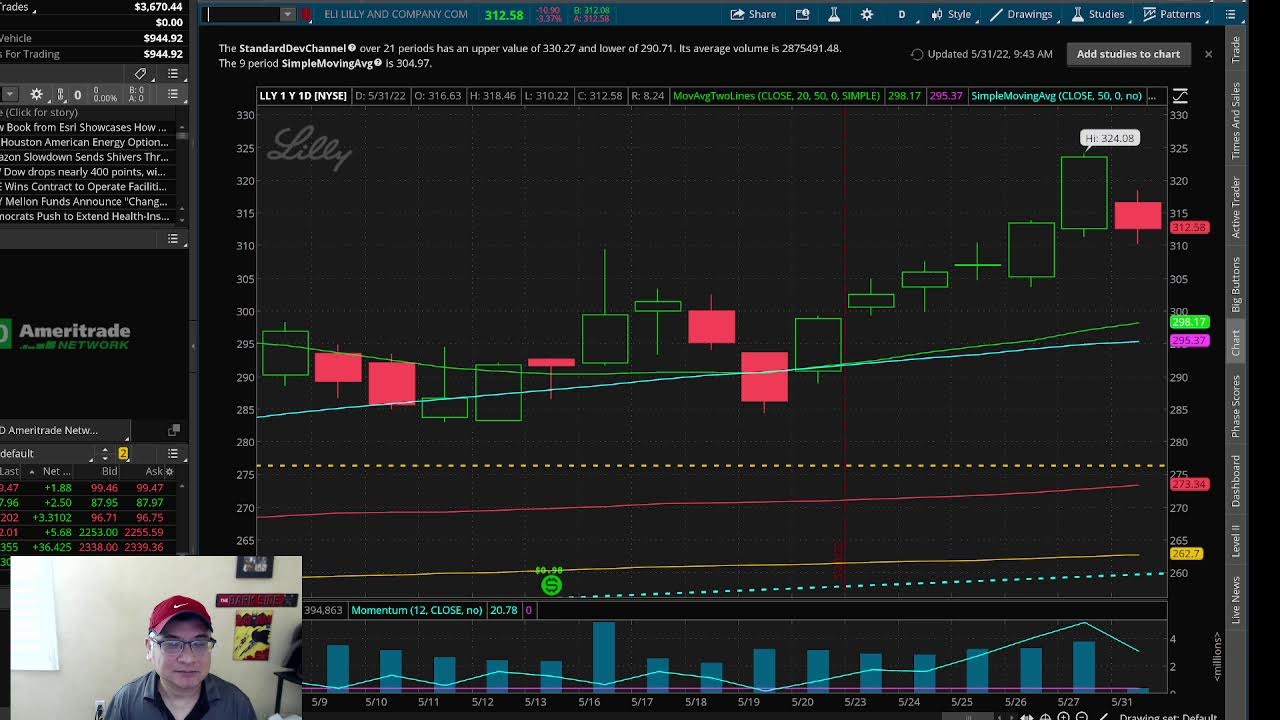The width and height of the screenshot is (1280, 720).
Task: Open chart settings gear icon
Action: [867, 14]
